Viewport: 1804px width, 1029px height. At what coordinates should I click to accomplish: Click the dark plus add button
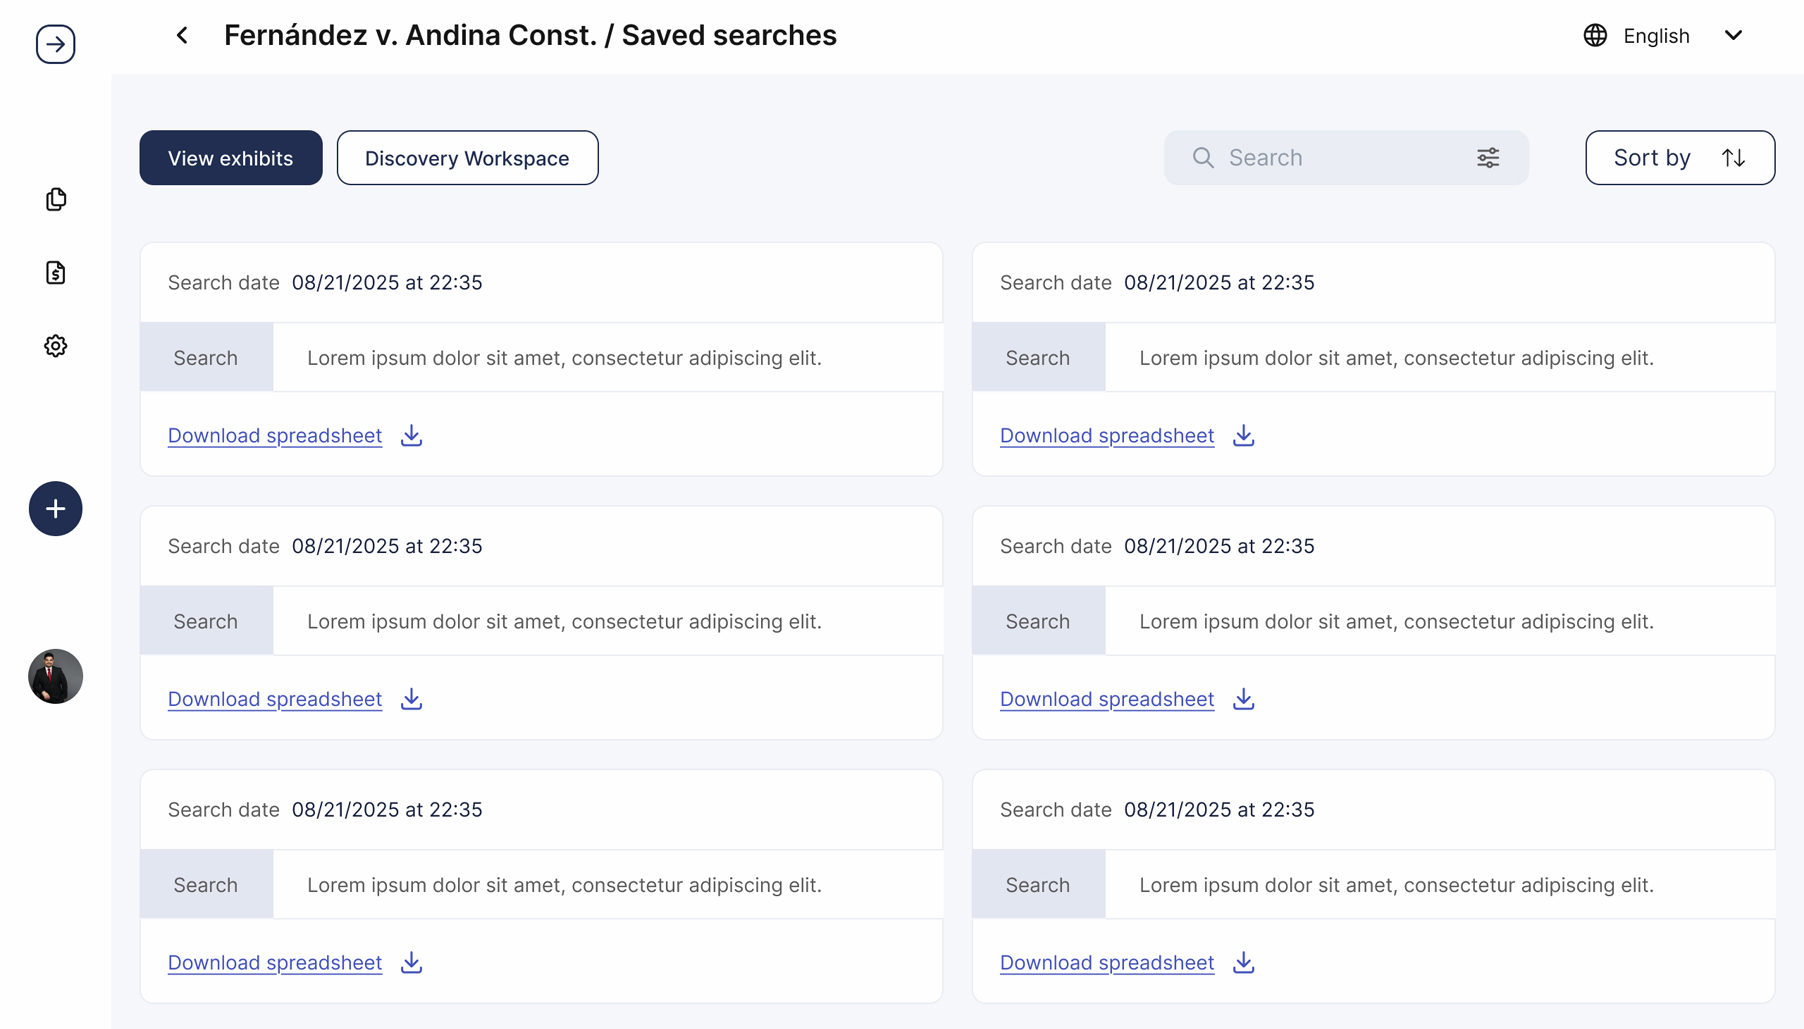pos(55,509)
